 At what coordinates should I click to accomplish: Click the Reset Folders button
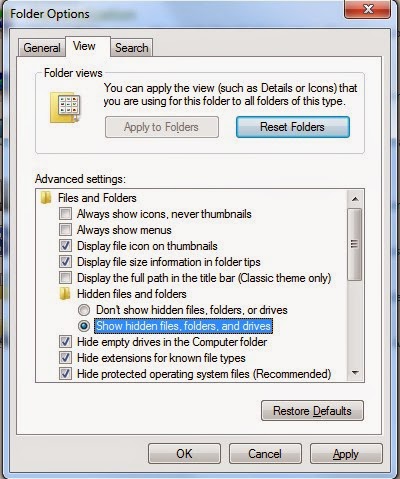coord(293,127)
